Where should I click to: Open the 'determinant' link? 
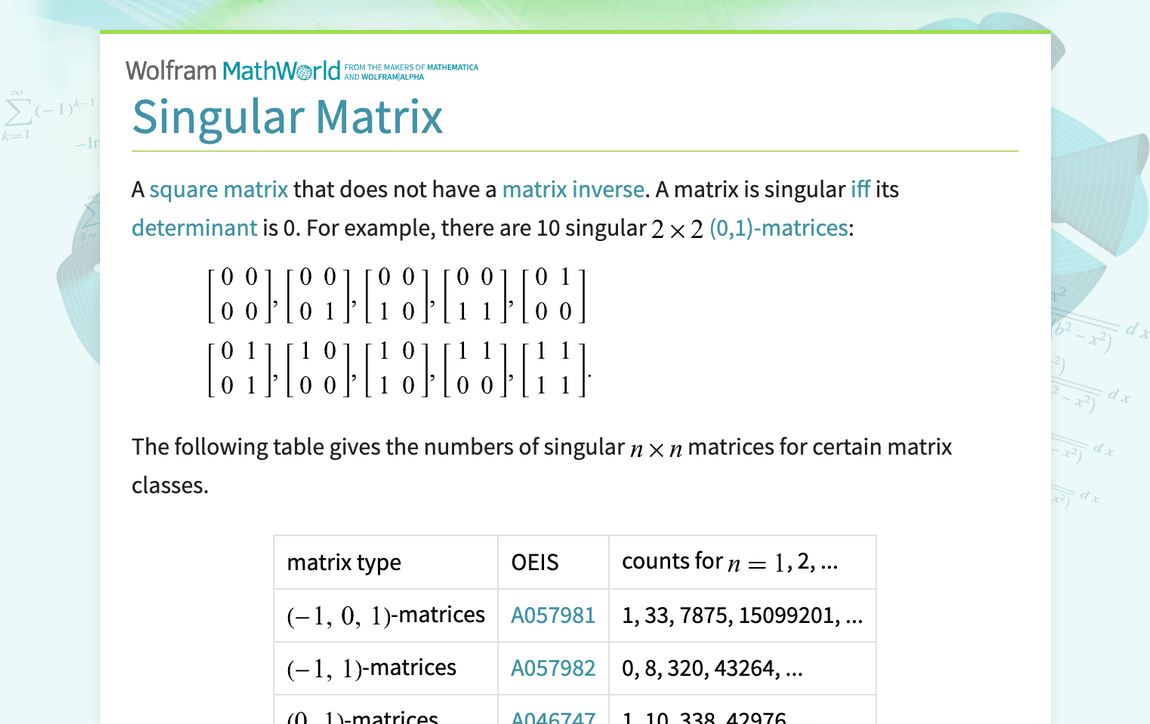coord(194,228)
